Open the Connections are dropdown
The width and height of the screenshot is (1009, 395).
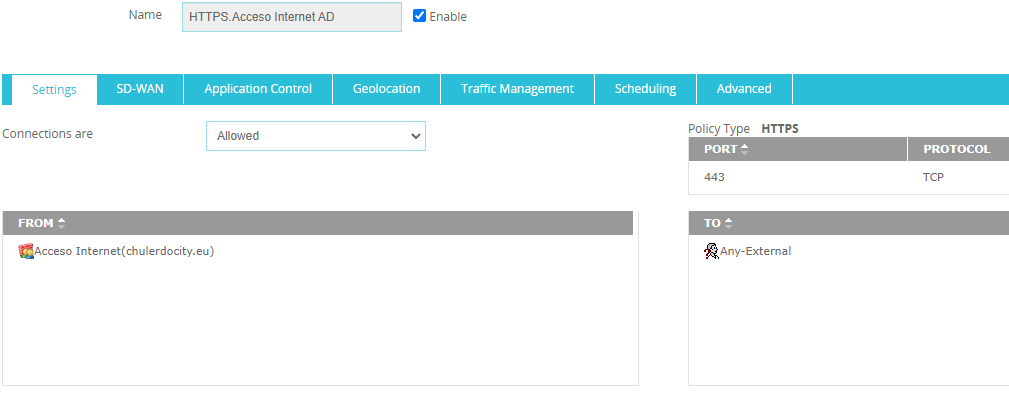pos(316,136)
